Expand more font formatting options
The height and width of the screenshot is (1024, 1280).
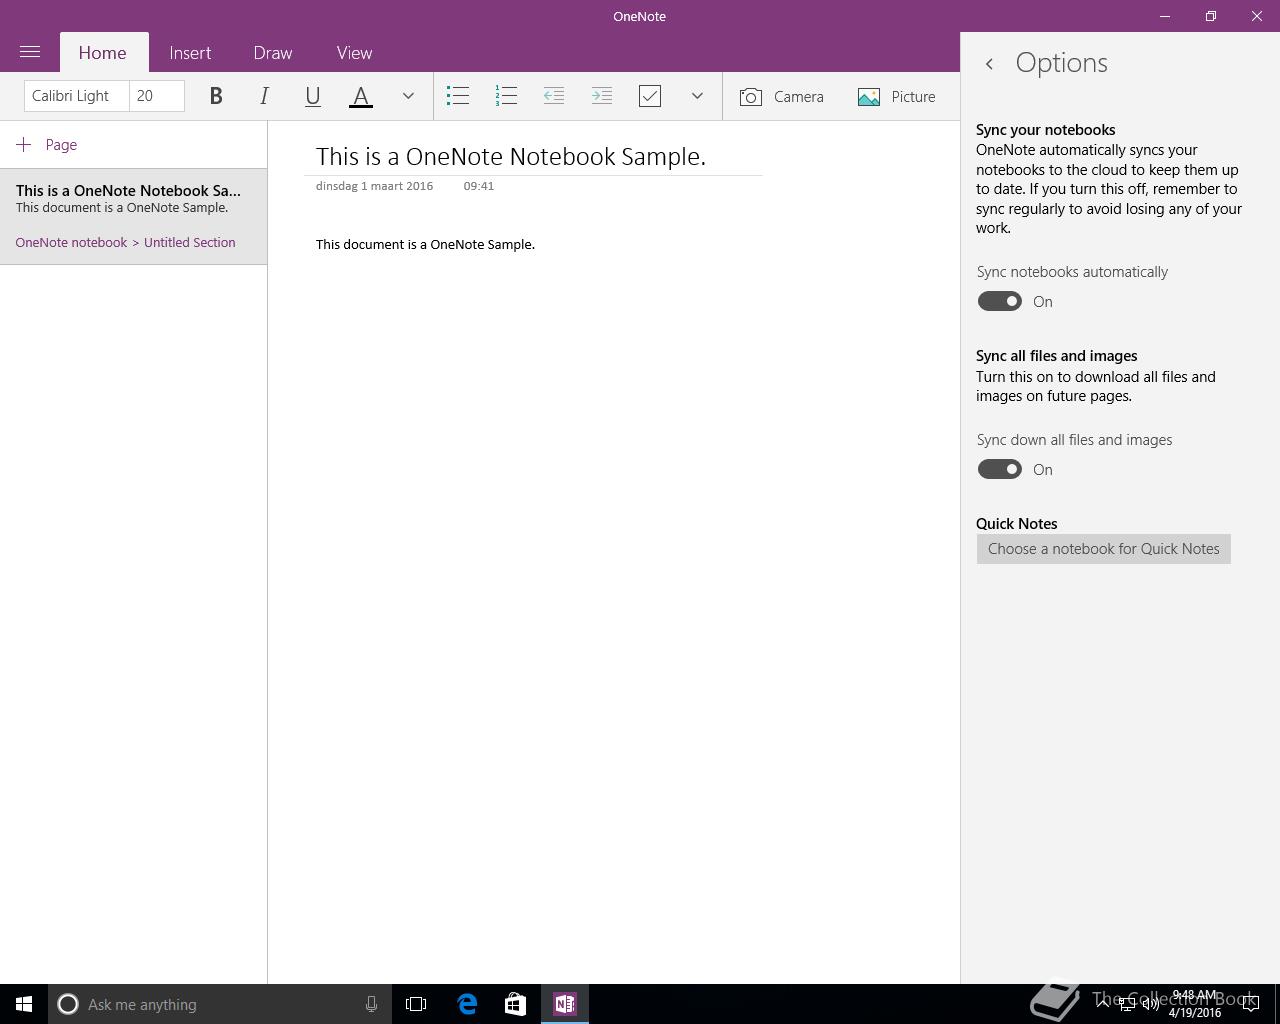[408, 96]
